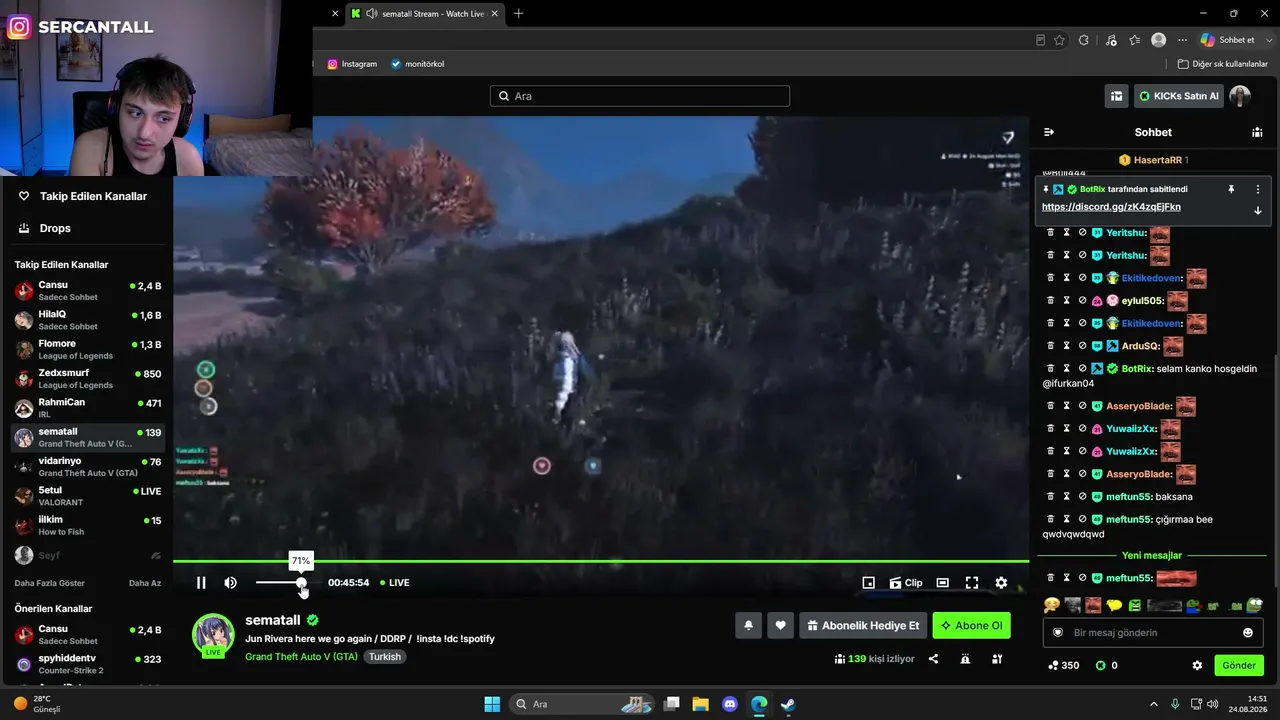Viewport: 1280px width, 720px height.
Task: Click the heart follow button
Action: 781,626
